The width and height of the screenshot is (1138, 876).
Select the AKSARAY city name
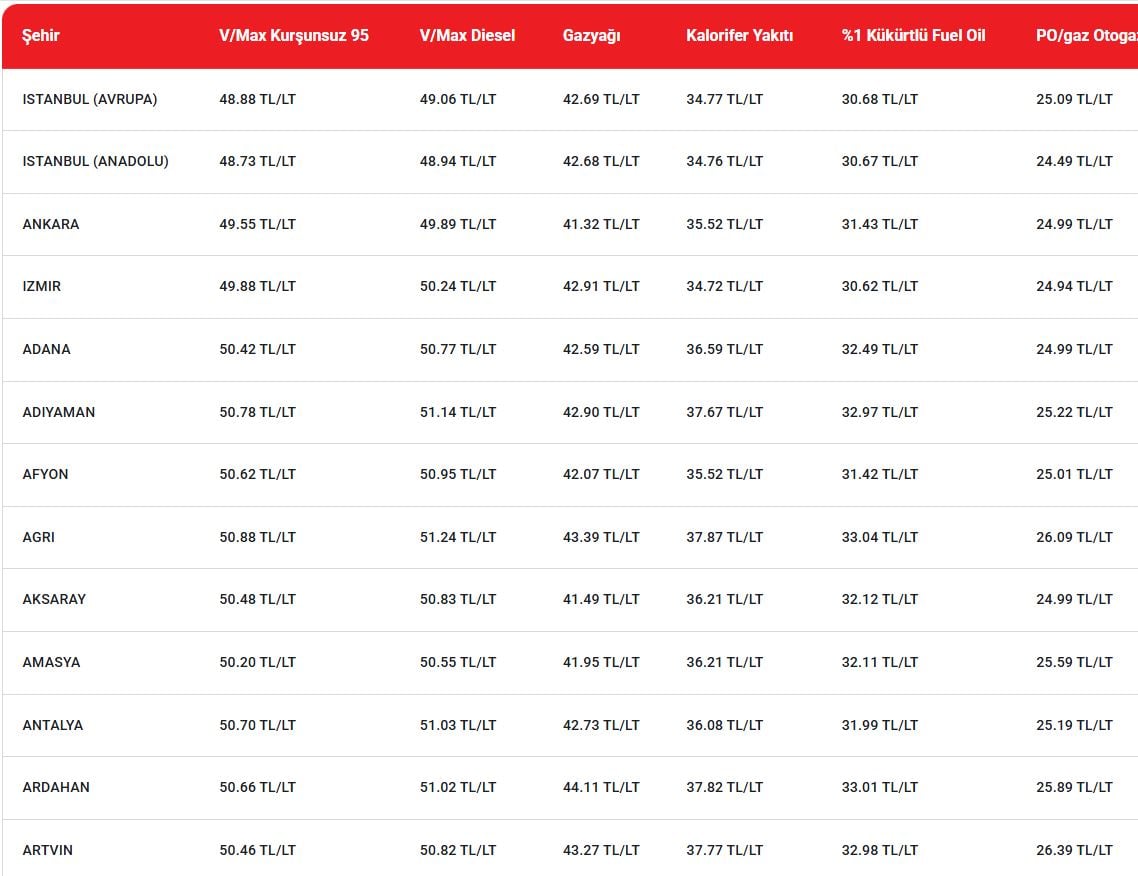[x=54, y=599]
